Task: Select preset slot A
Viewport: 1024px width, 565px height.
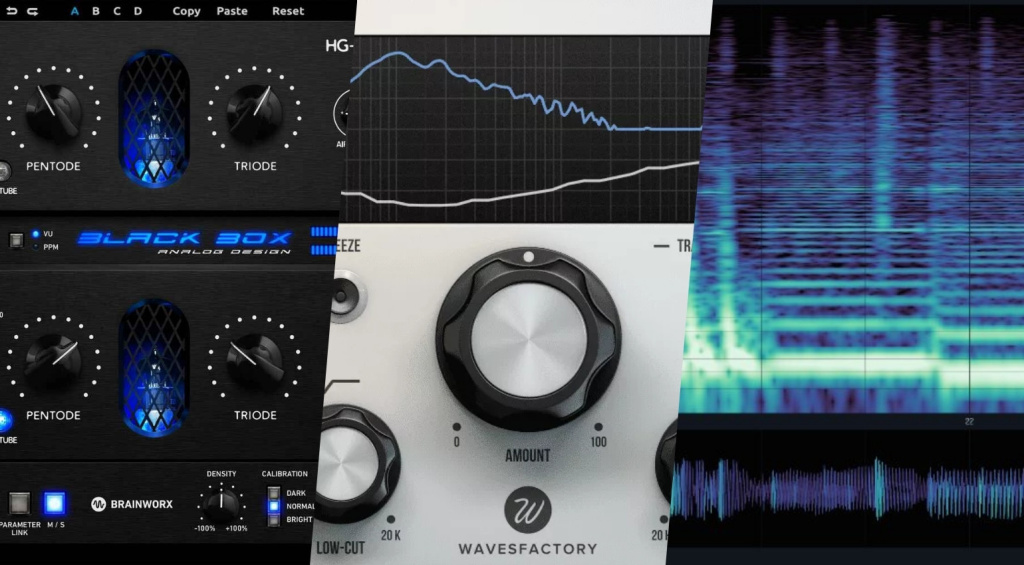Action: pos(74,11)
